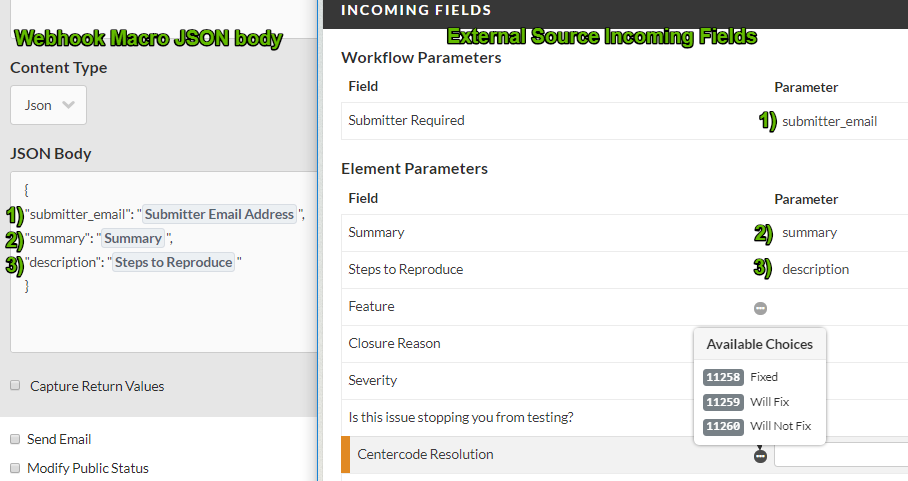
Task: Click the Centercode Resolution row label
Action: tap(425, 454)
